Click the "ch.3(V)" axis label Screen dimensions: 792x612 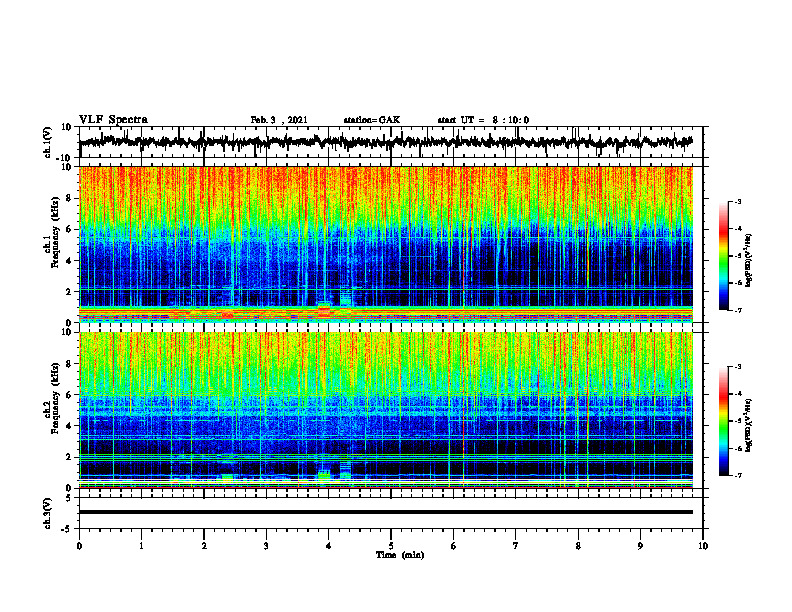[x=48, y=513]
